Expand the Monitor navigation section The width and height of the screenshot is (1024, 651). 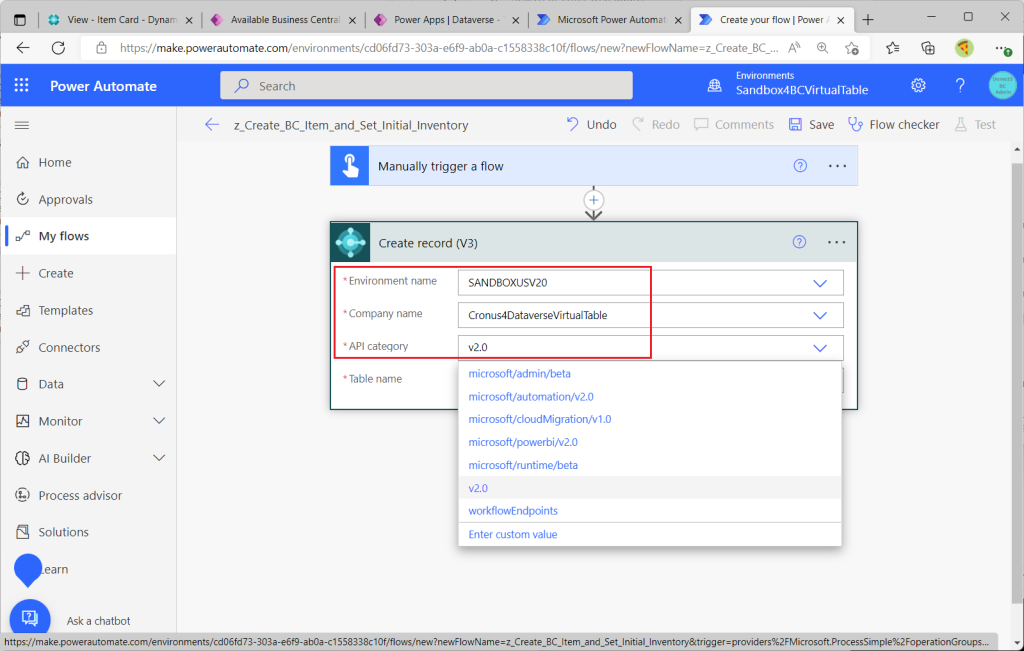159,421
